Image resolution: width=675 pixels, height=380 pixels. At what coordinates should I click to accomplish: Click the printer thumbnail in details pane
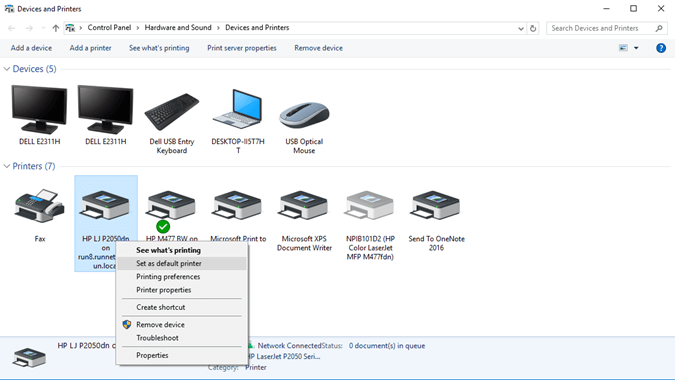[x=29, y=357]
